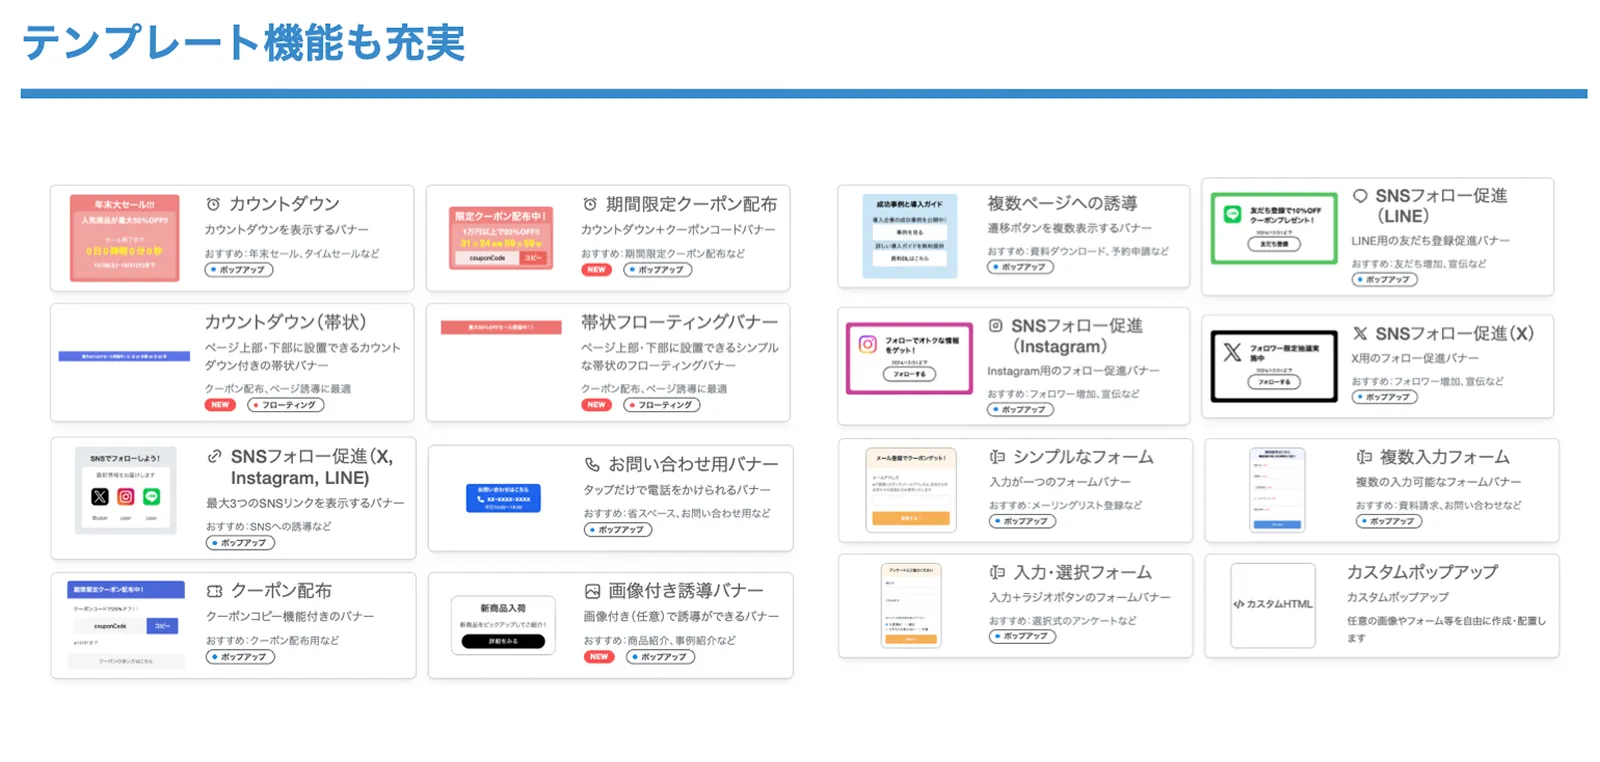The height and width of the screenshot is (762, 1600).
Task: Click the ポップアップ tag under 入力・選択フォーム
Action: [x=1022, y=636]
